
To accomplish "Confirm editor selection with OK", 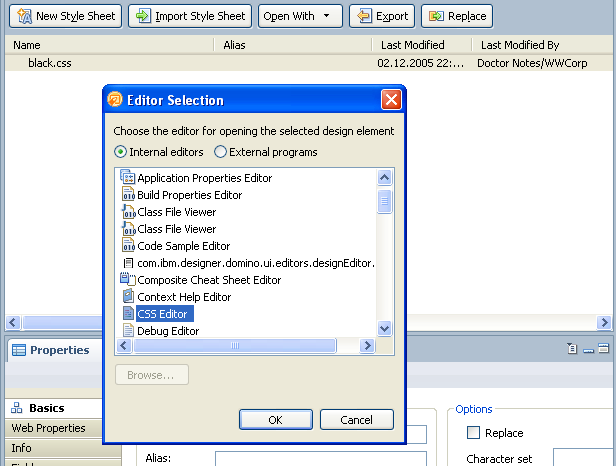I will coord(275,420).
